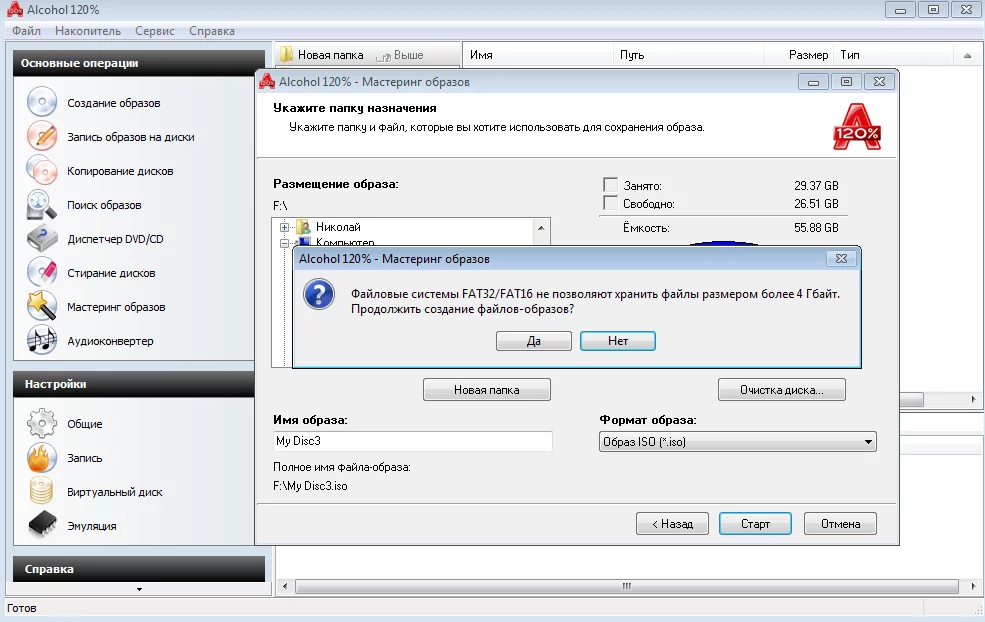
Task: Open the Создание образов disc icon
Action: tap(42, 102)
